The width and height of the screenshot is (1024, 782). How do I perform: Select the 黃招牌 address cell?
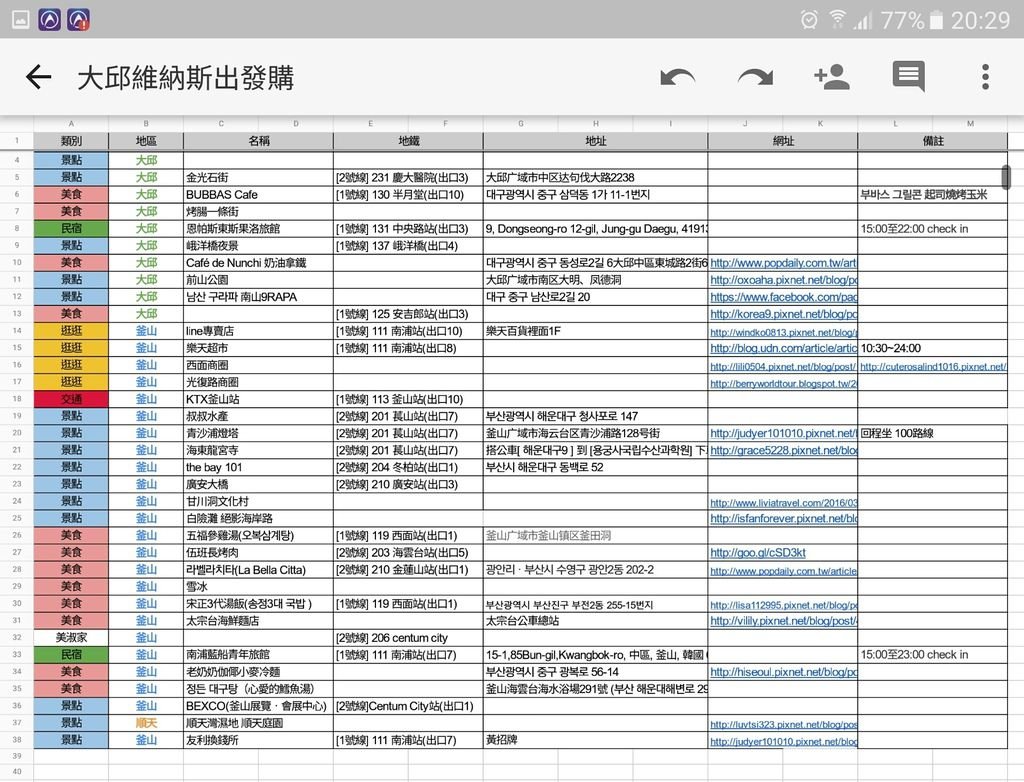(x=596, y=740)
